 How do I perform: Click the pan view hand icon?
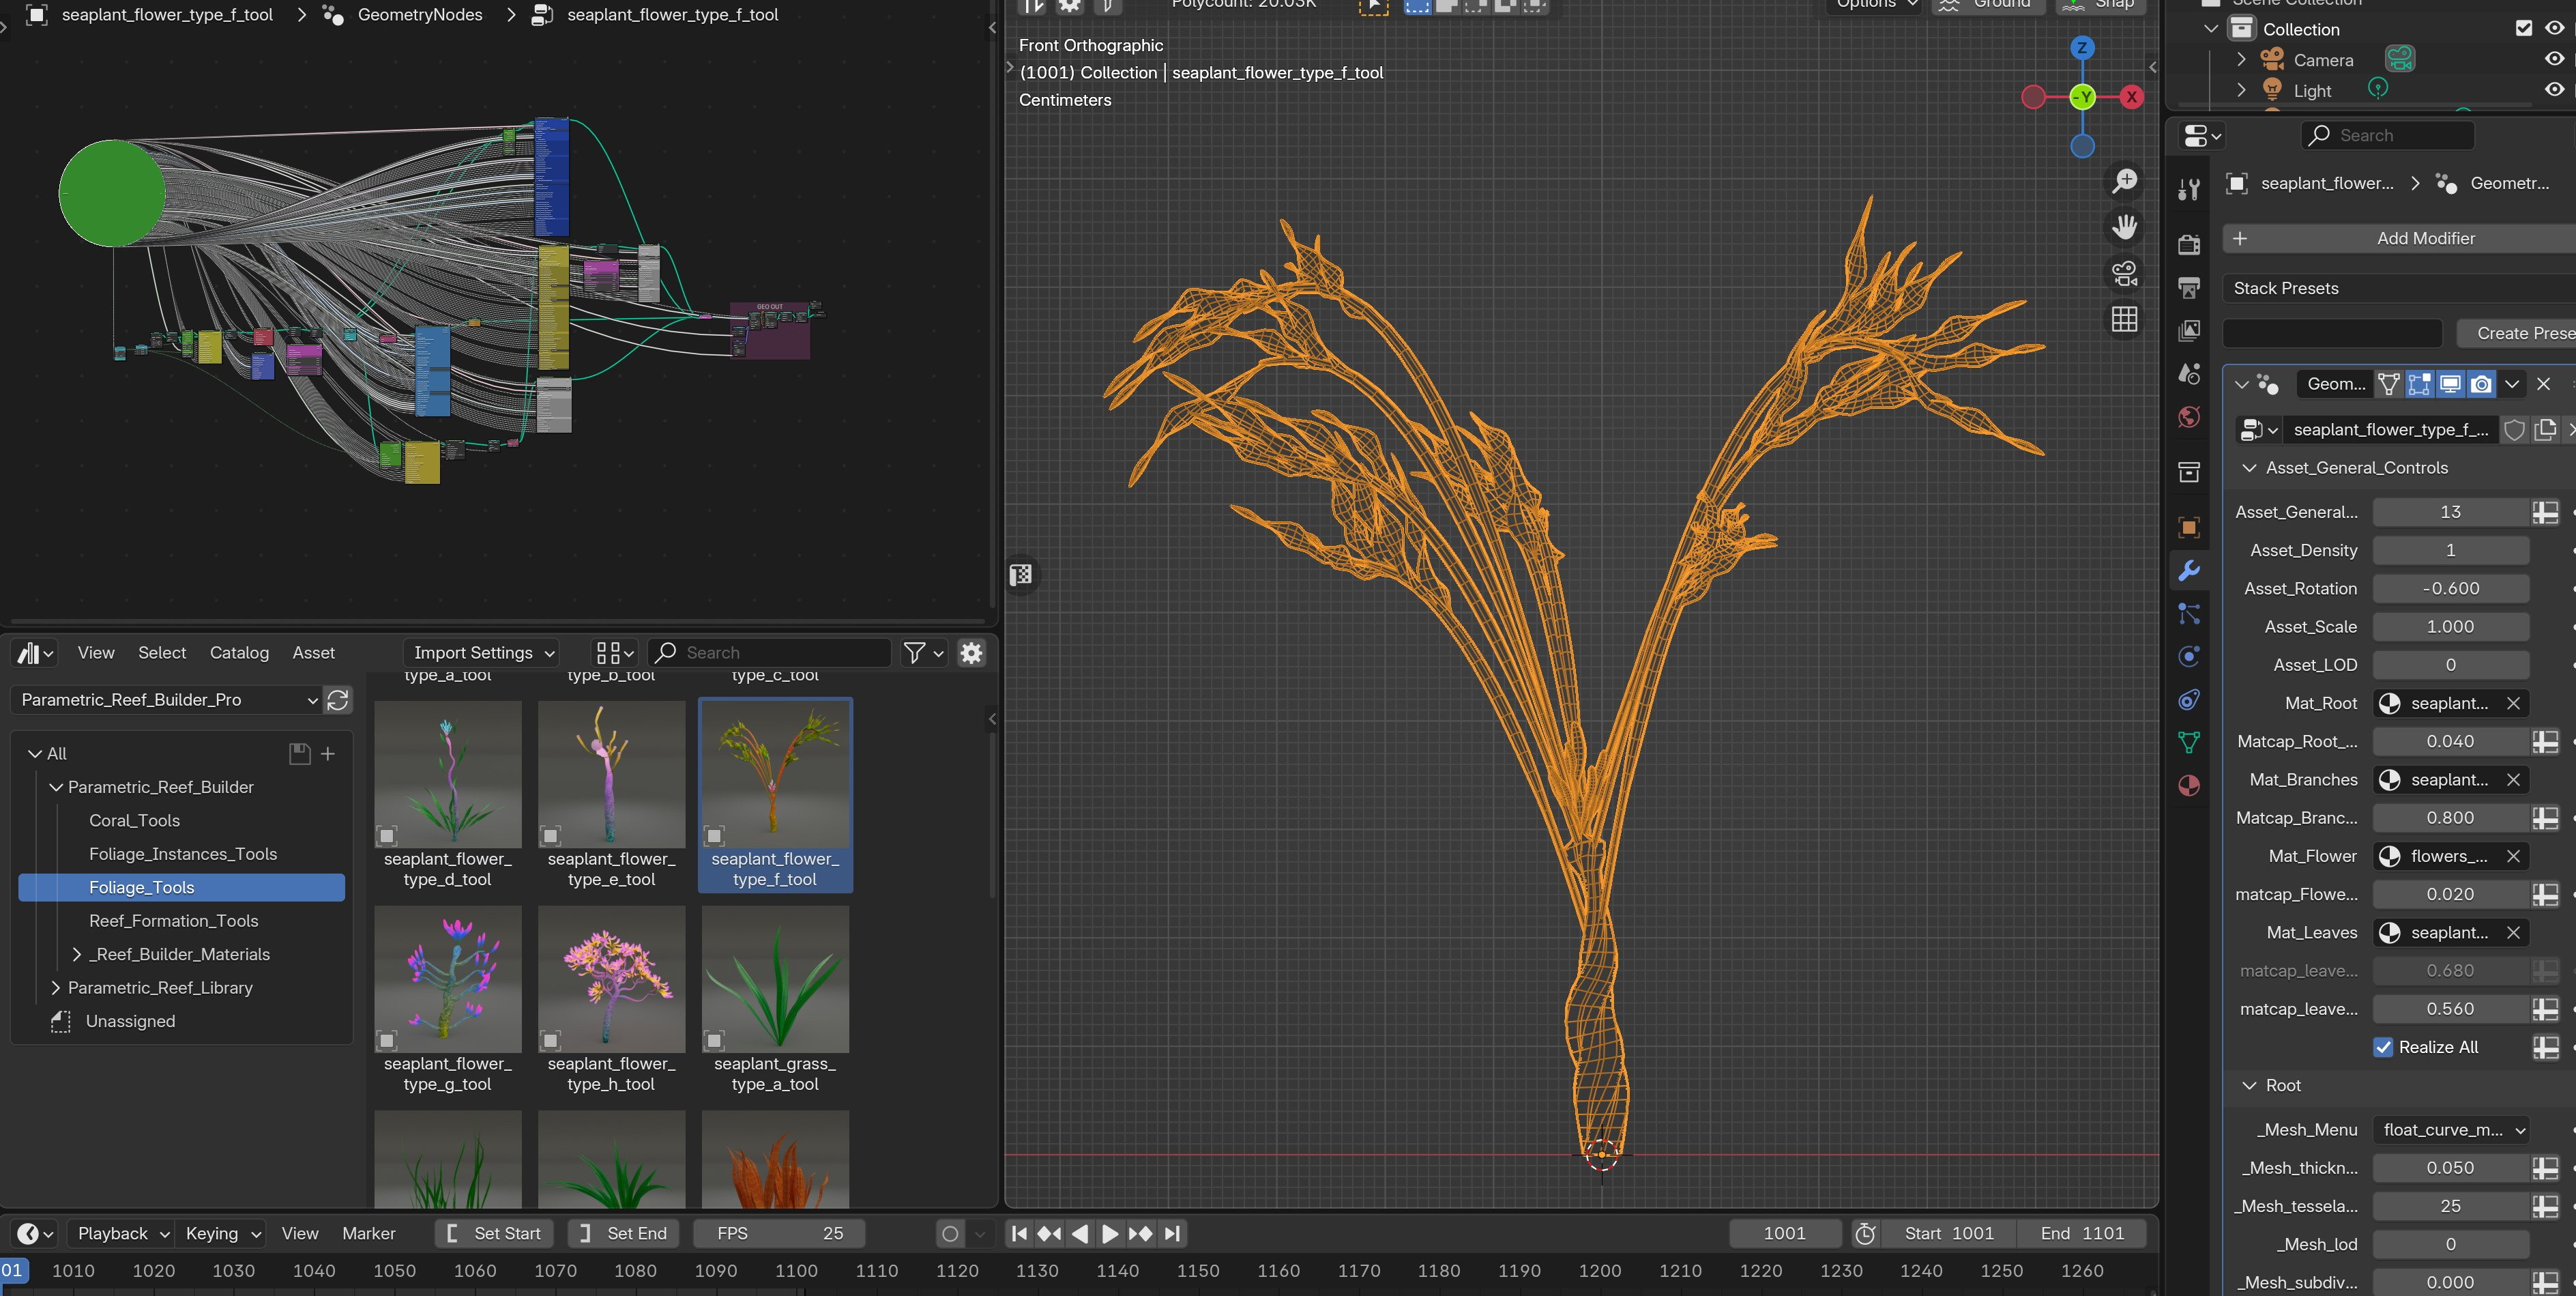[x=2124, y=227]
